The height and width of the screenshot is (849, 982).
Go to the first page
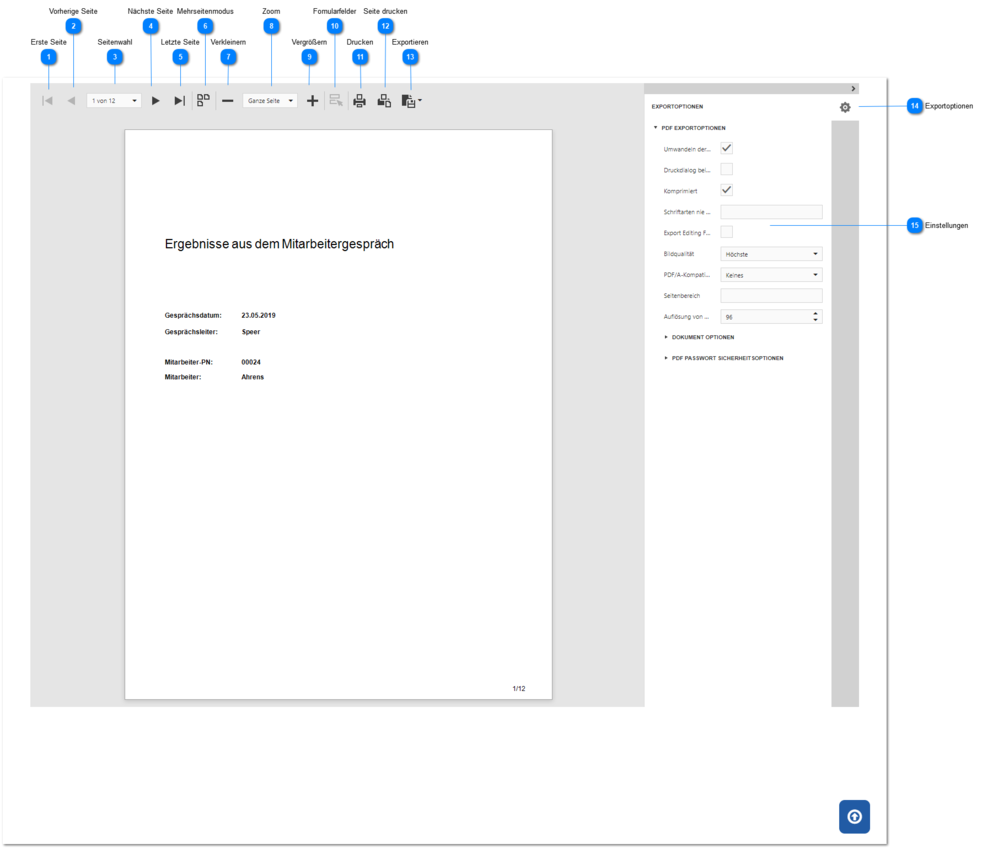pyautogui.click(x=48, y=101)
